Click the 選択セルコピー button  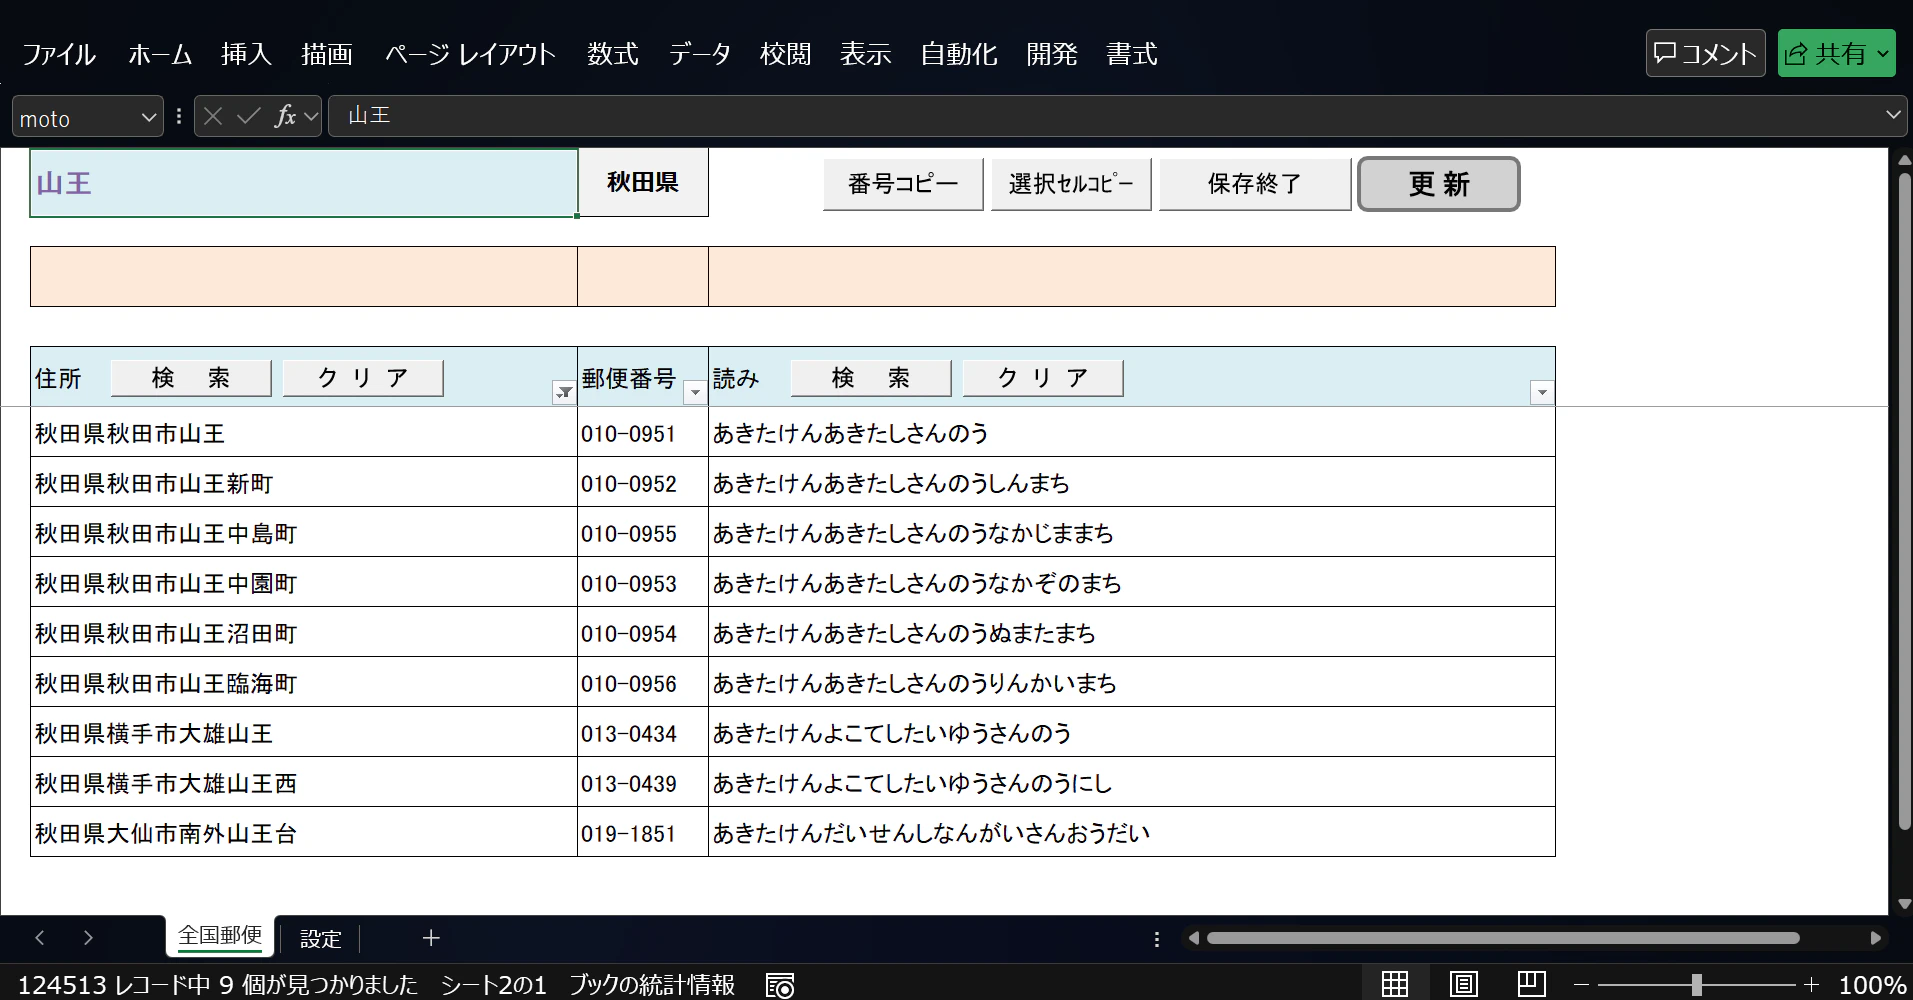[x=1071, y=184]
